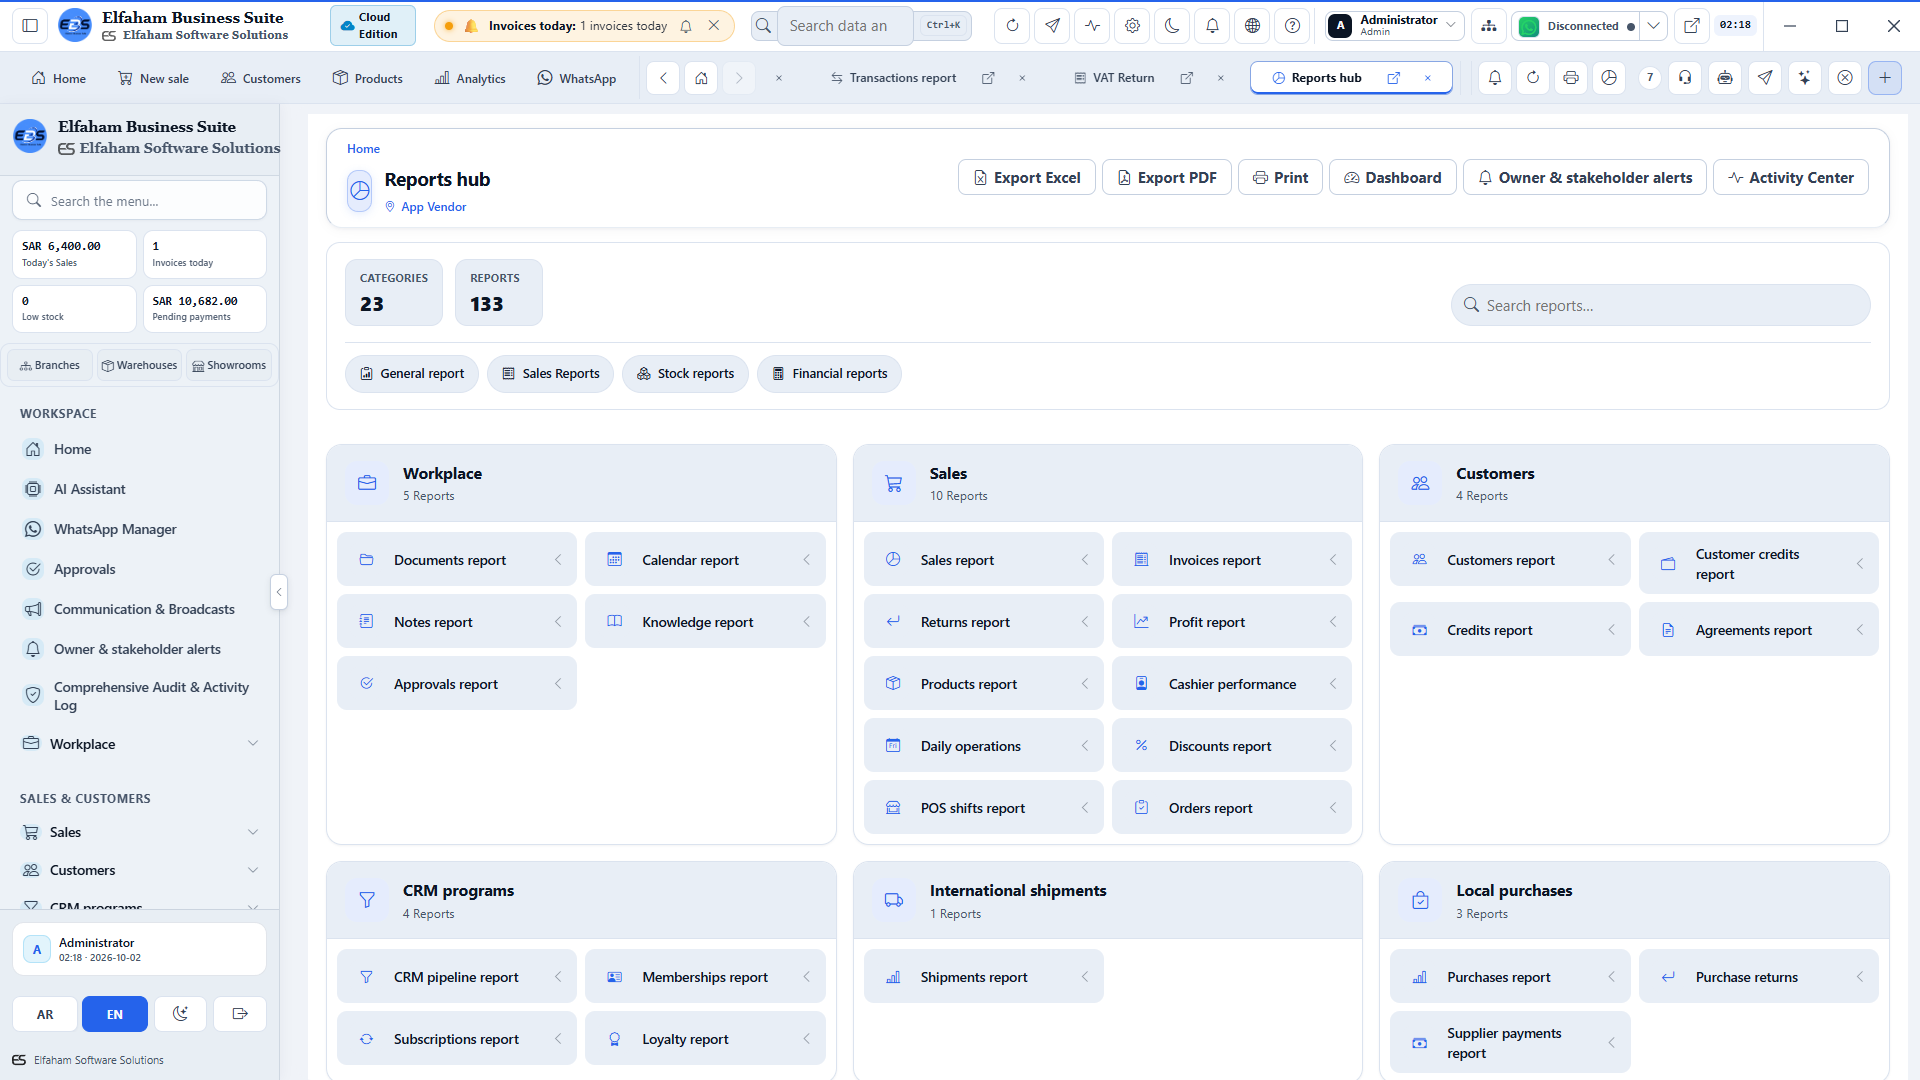Open the notifications bell in top bar
Viewport: 1920px width, 1080px height.
click(1212, 26)
